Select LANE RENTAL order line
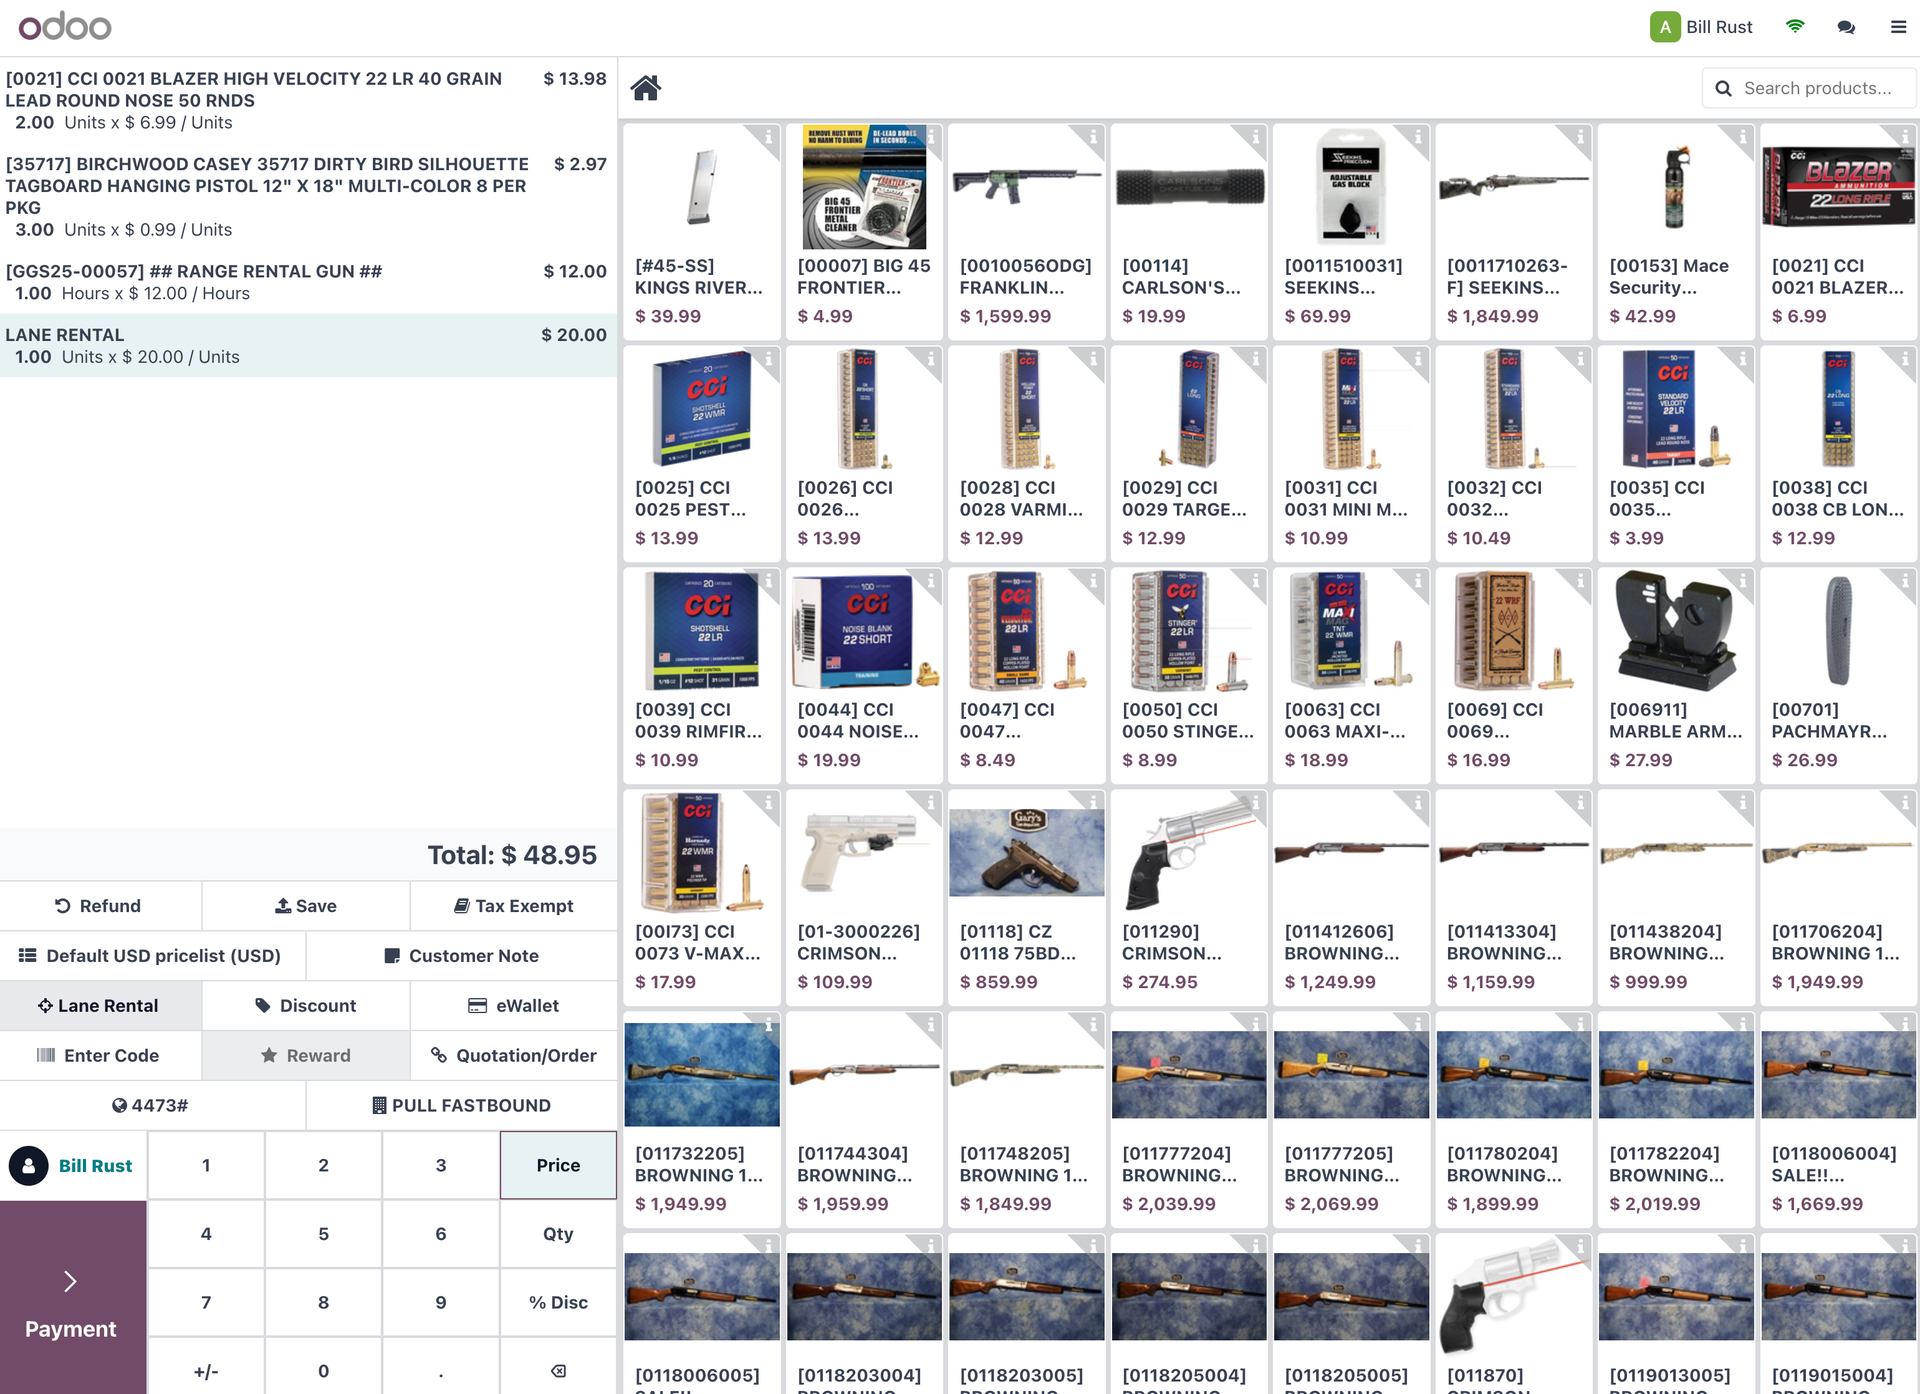The image size is (1920, 1394). point(308,346)
